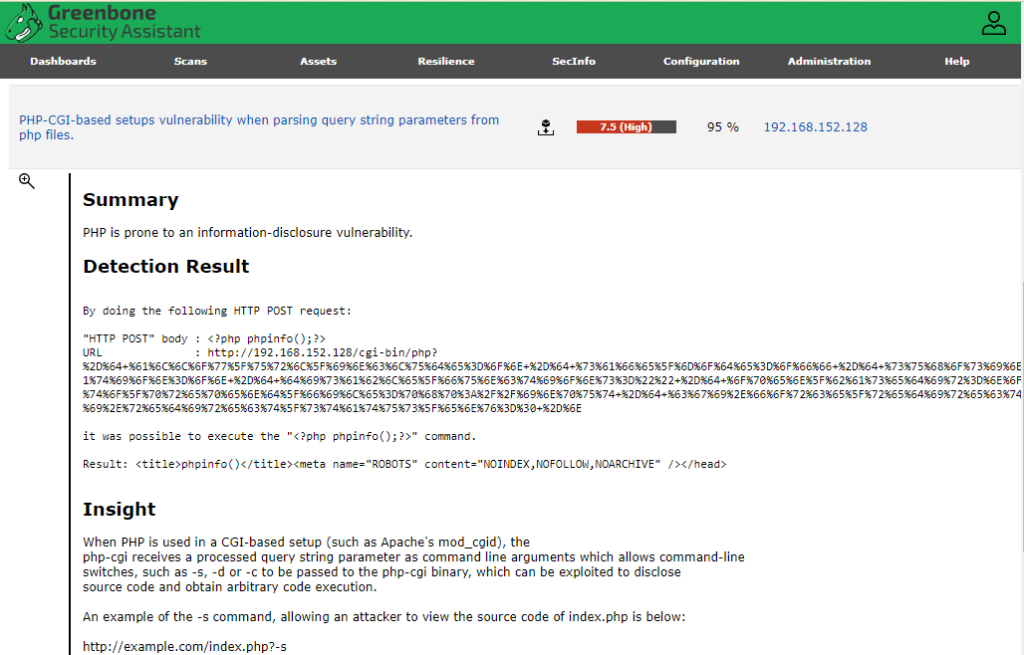Click the solution type icon beside severity

point(546,127)
